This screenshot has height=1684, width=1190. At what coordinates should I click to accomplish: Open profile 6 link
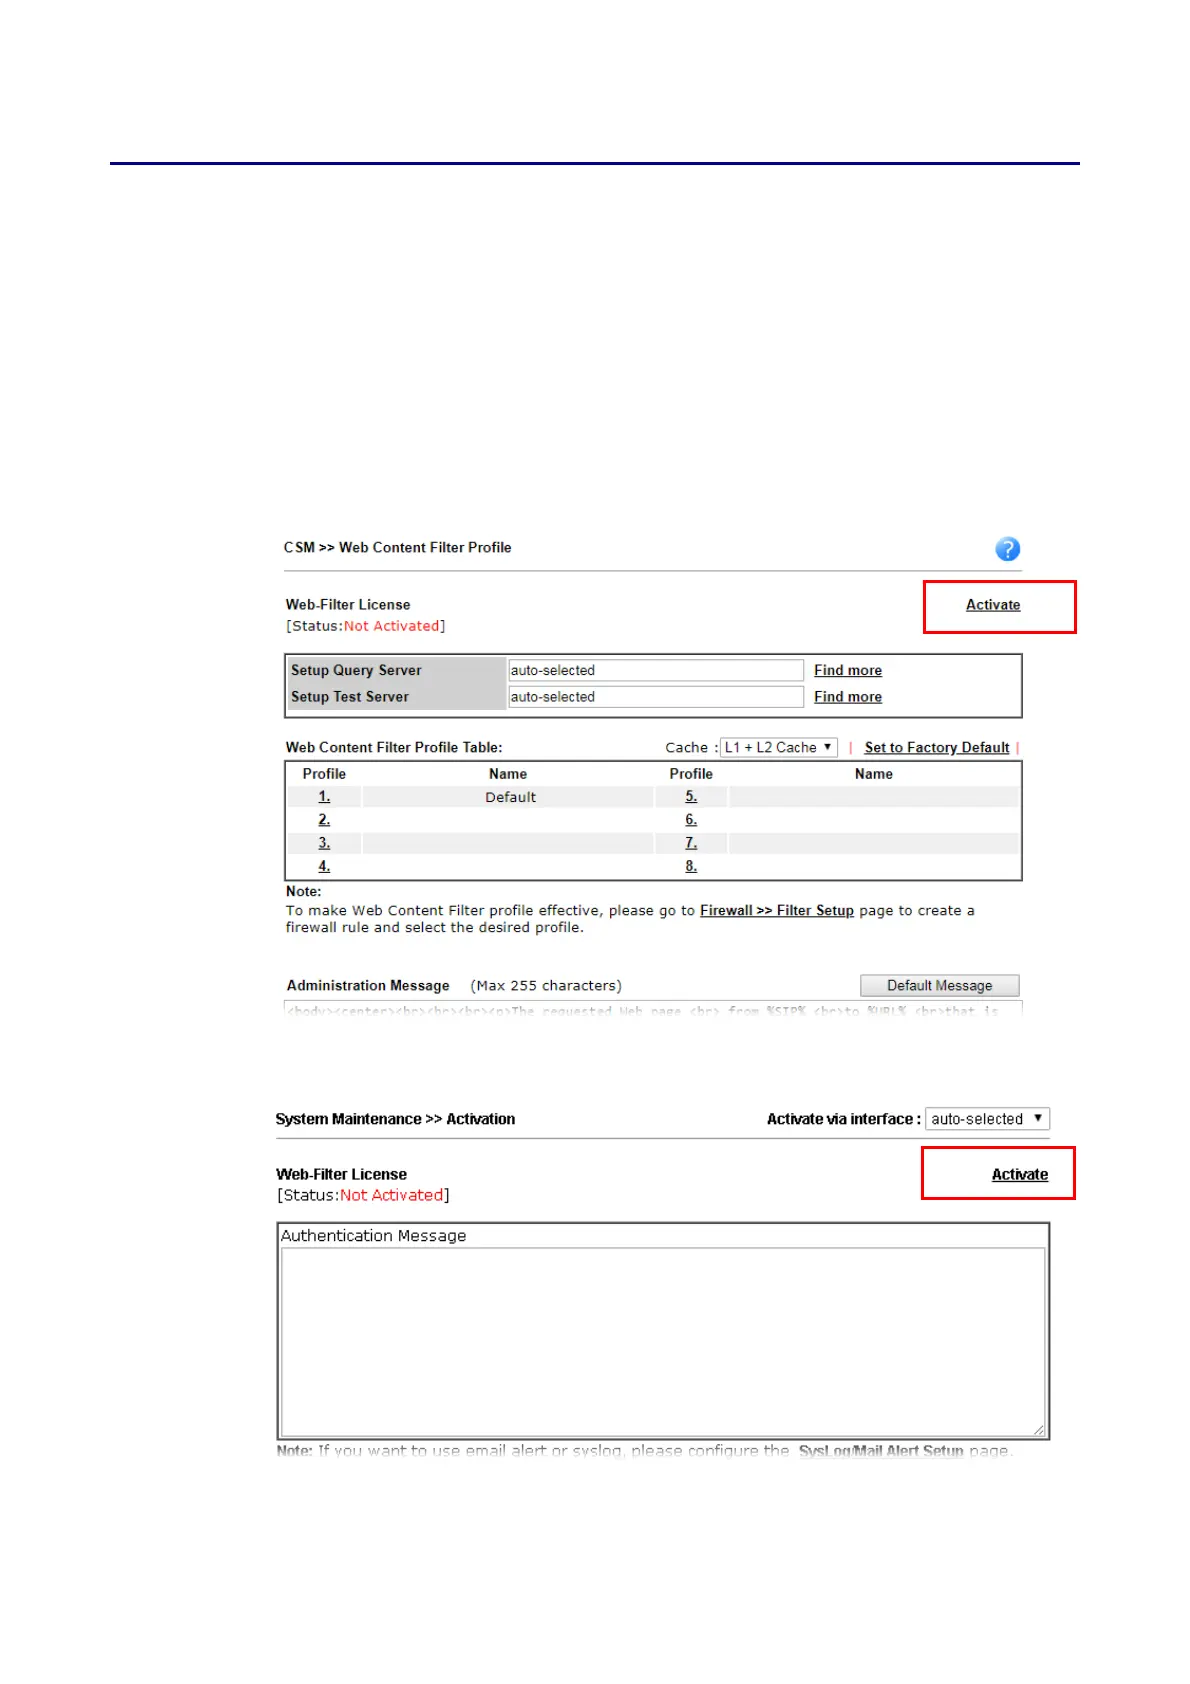click(x=691, y=820)
